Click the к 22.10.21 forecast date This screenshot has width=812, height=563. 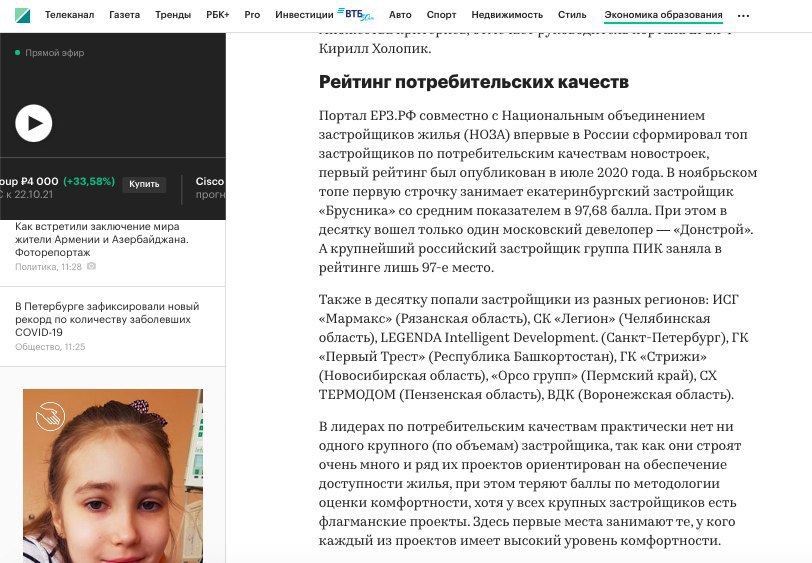(30, 195)
